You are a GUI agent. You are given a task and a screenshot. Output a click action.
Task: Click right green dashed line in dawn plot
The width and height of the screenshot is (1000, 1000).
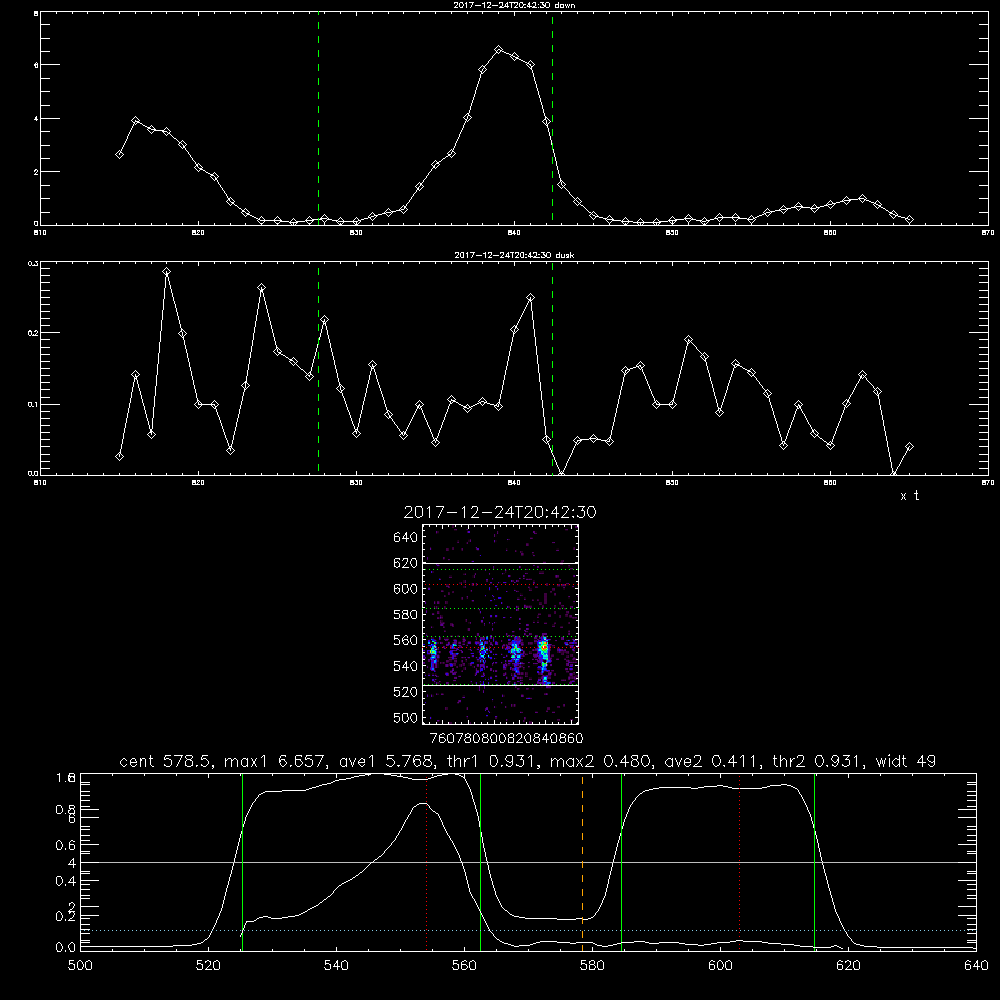point(552,119)
